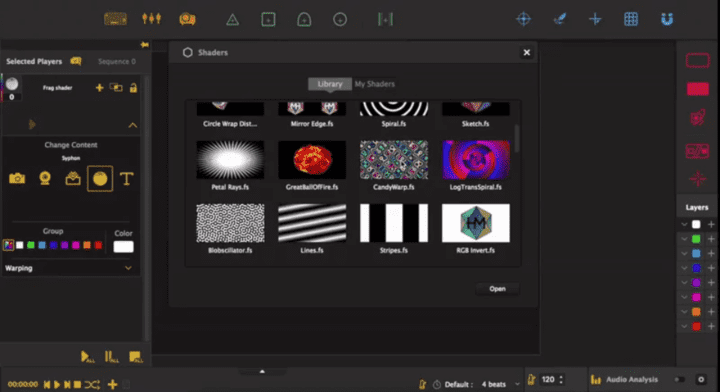Click the Selected Players tab
The height and width of the screenshot is (392, 720).
[x=34, y=62]
